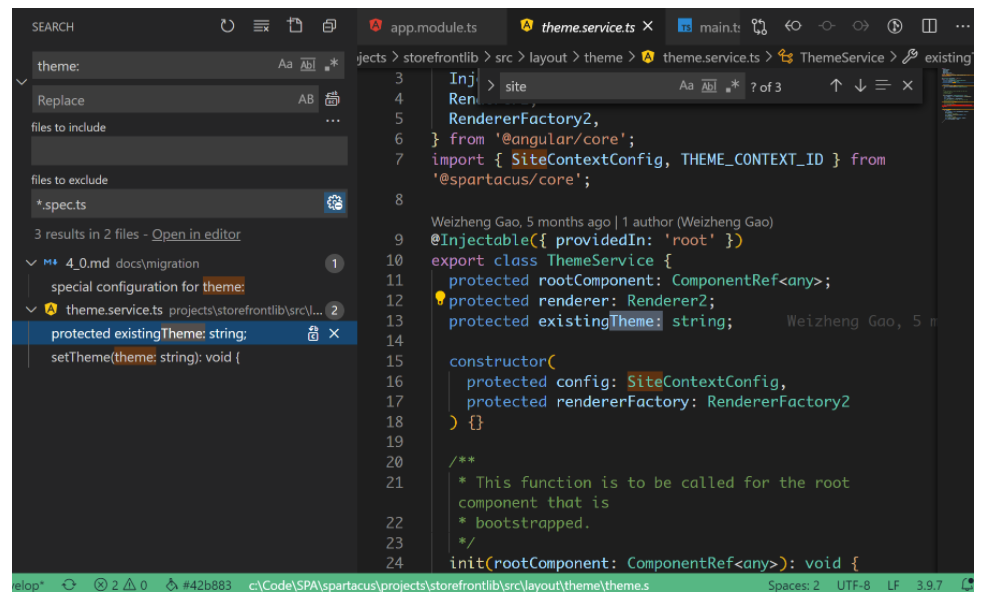Screen dimensions: 989x611
Task: Clear all search results
Action: pyautogui.click(x=261, y=27)
